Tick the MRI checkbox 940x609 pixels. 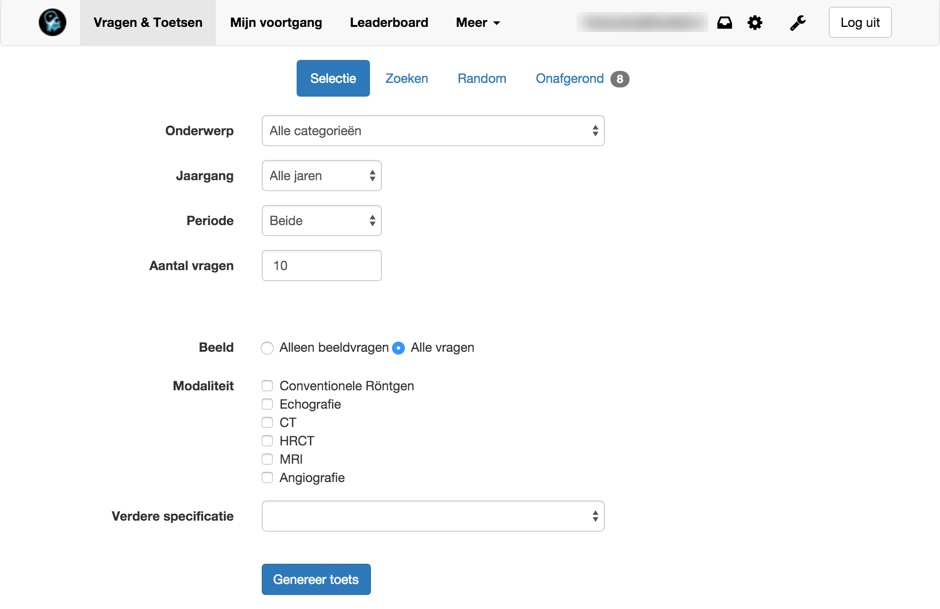point(267,459)
